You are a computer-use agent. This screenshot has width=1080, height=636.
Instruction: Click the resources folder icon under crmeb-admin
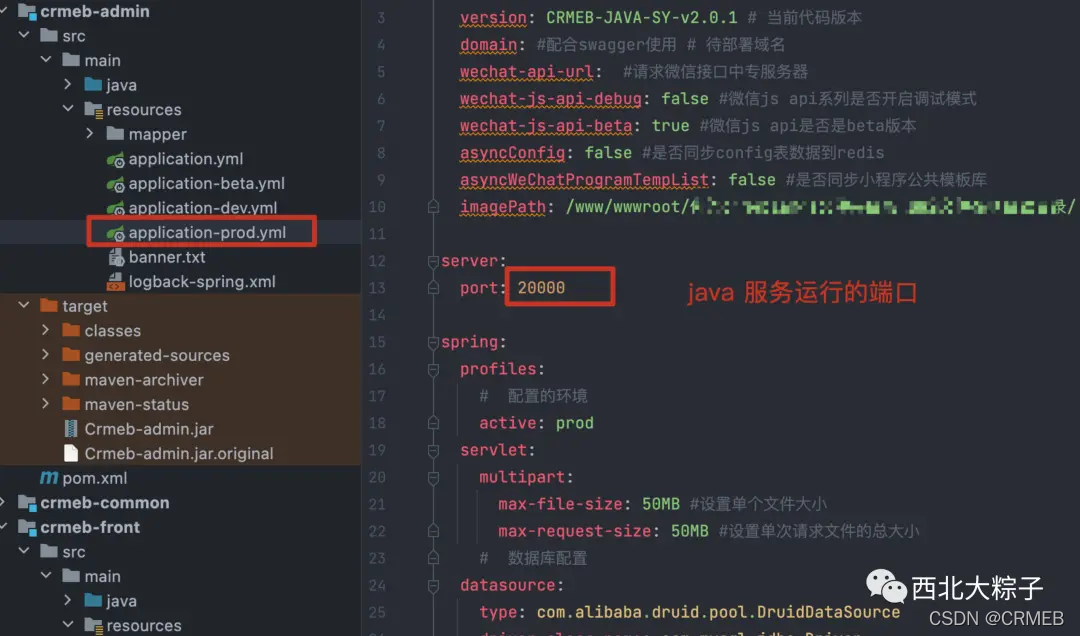(93, 109)
